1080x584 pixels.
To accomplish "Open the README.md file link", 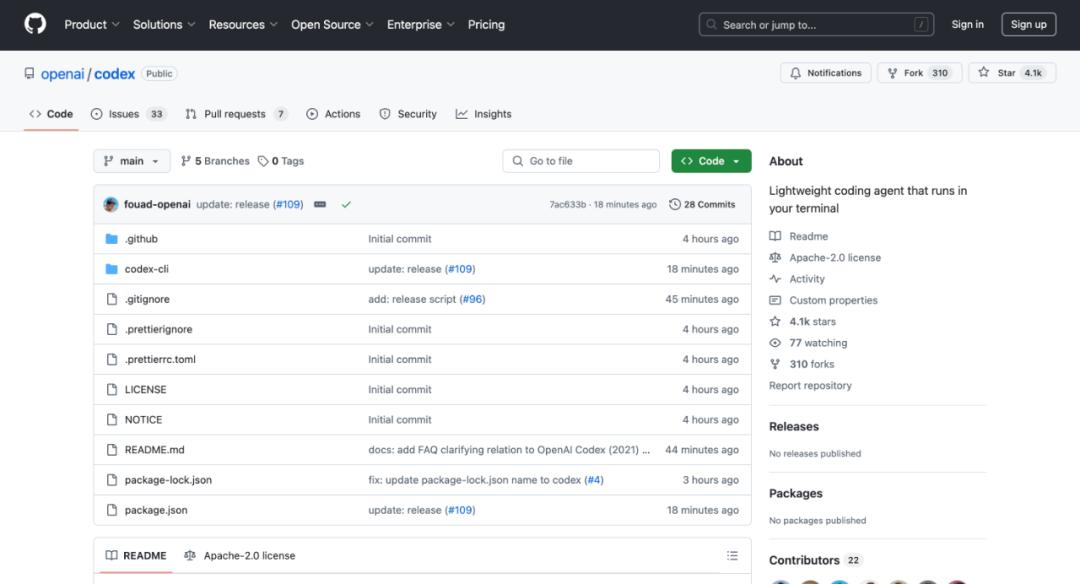I will [x=154, y=450].
